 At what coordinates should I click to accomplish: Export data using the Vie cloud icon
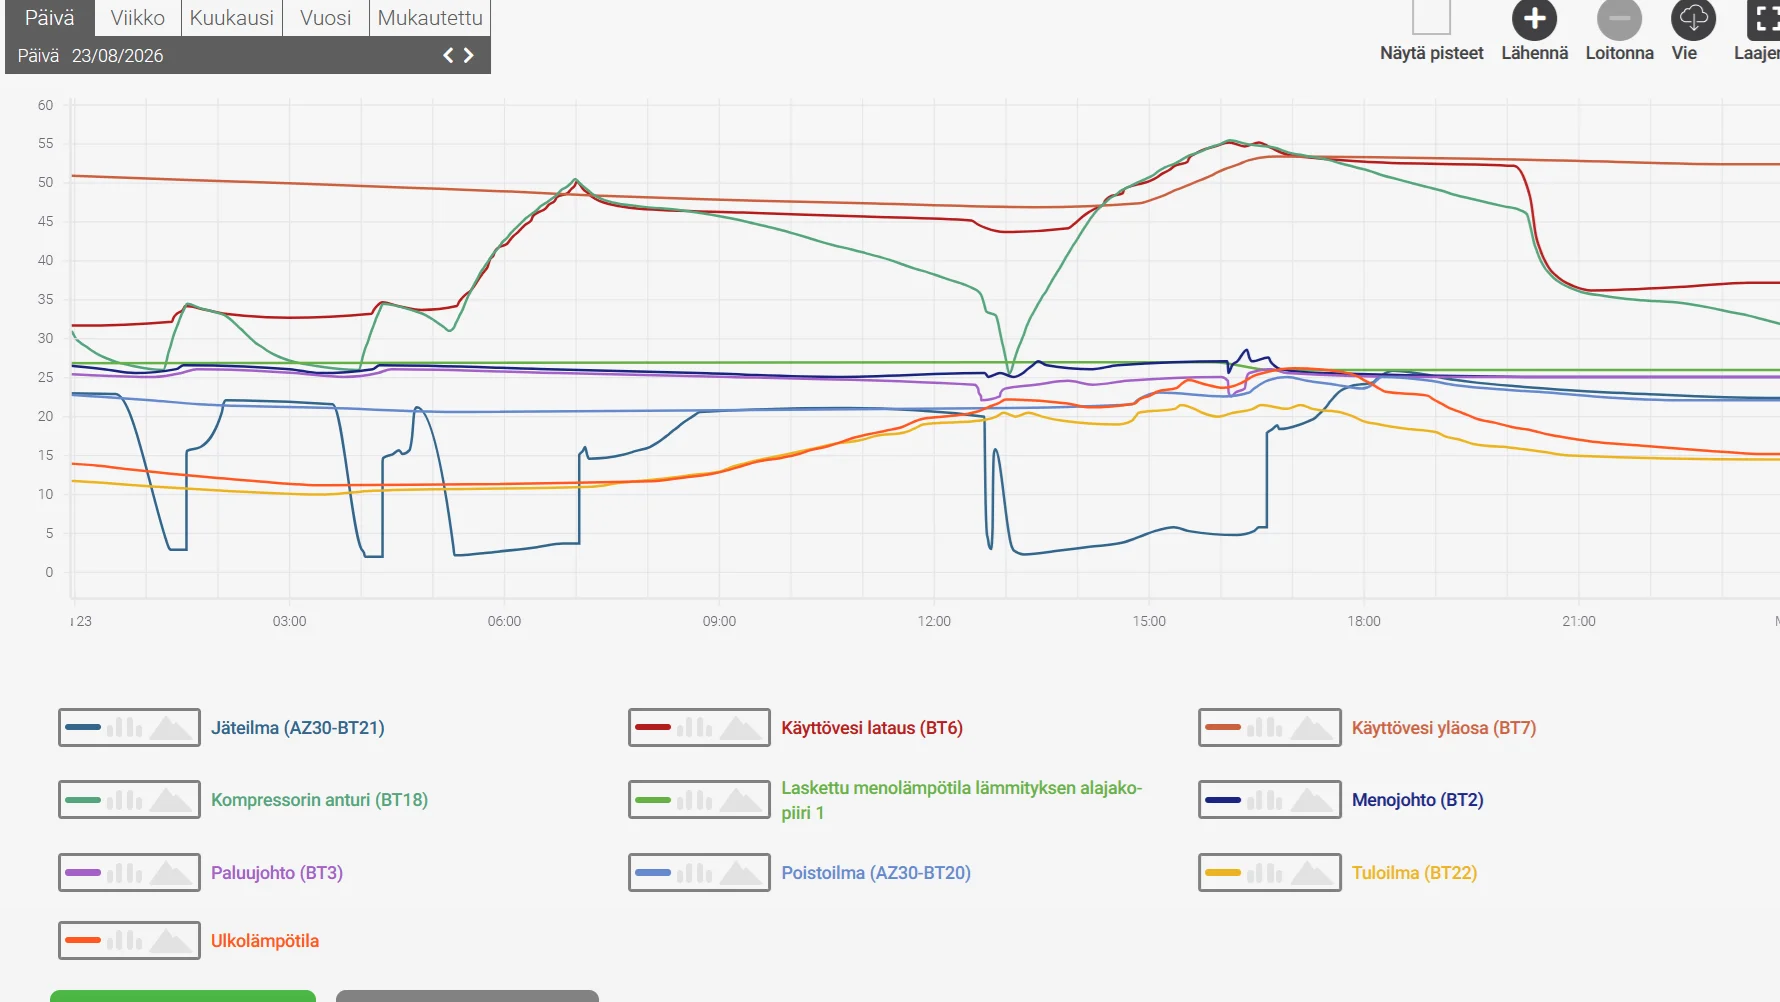pos(1693,19)
